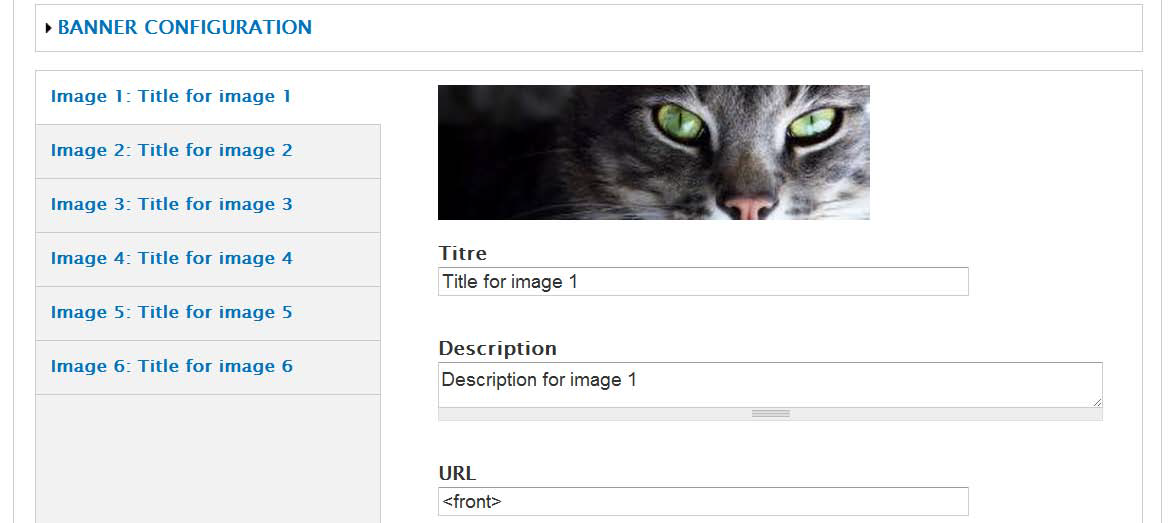The image size is (1173, 523).
Task: Open the Image 3 tab
Action: pyautogui.click(x=172, y=205)
